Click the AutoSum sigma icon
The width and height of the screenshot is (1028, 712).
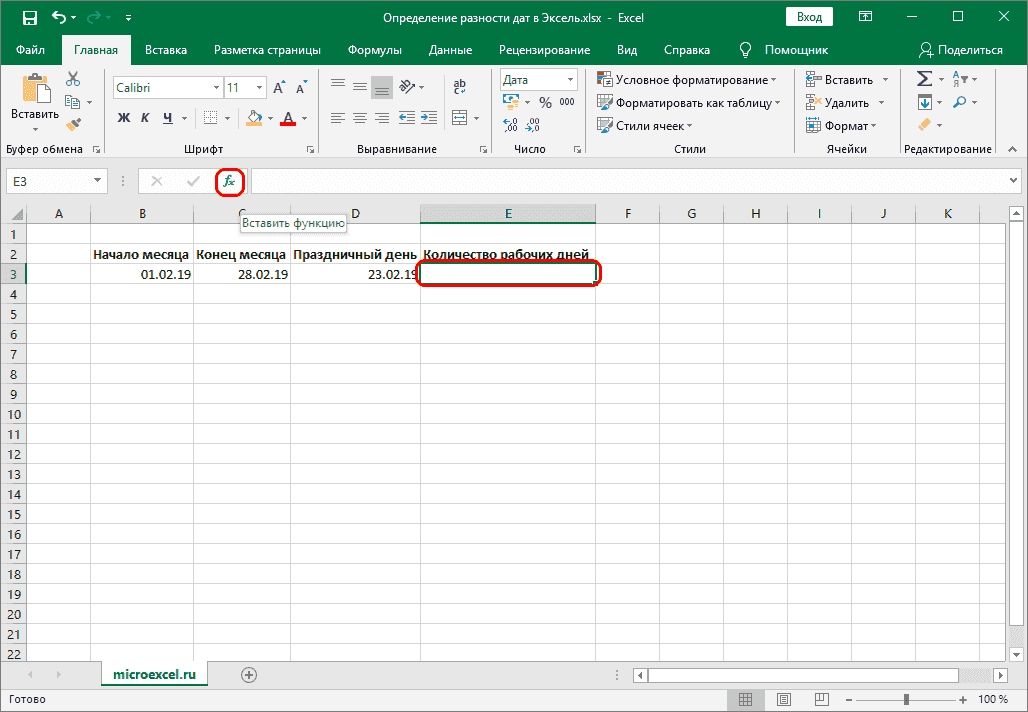(x=924, y=79)
